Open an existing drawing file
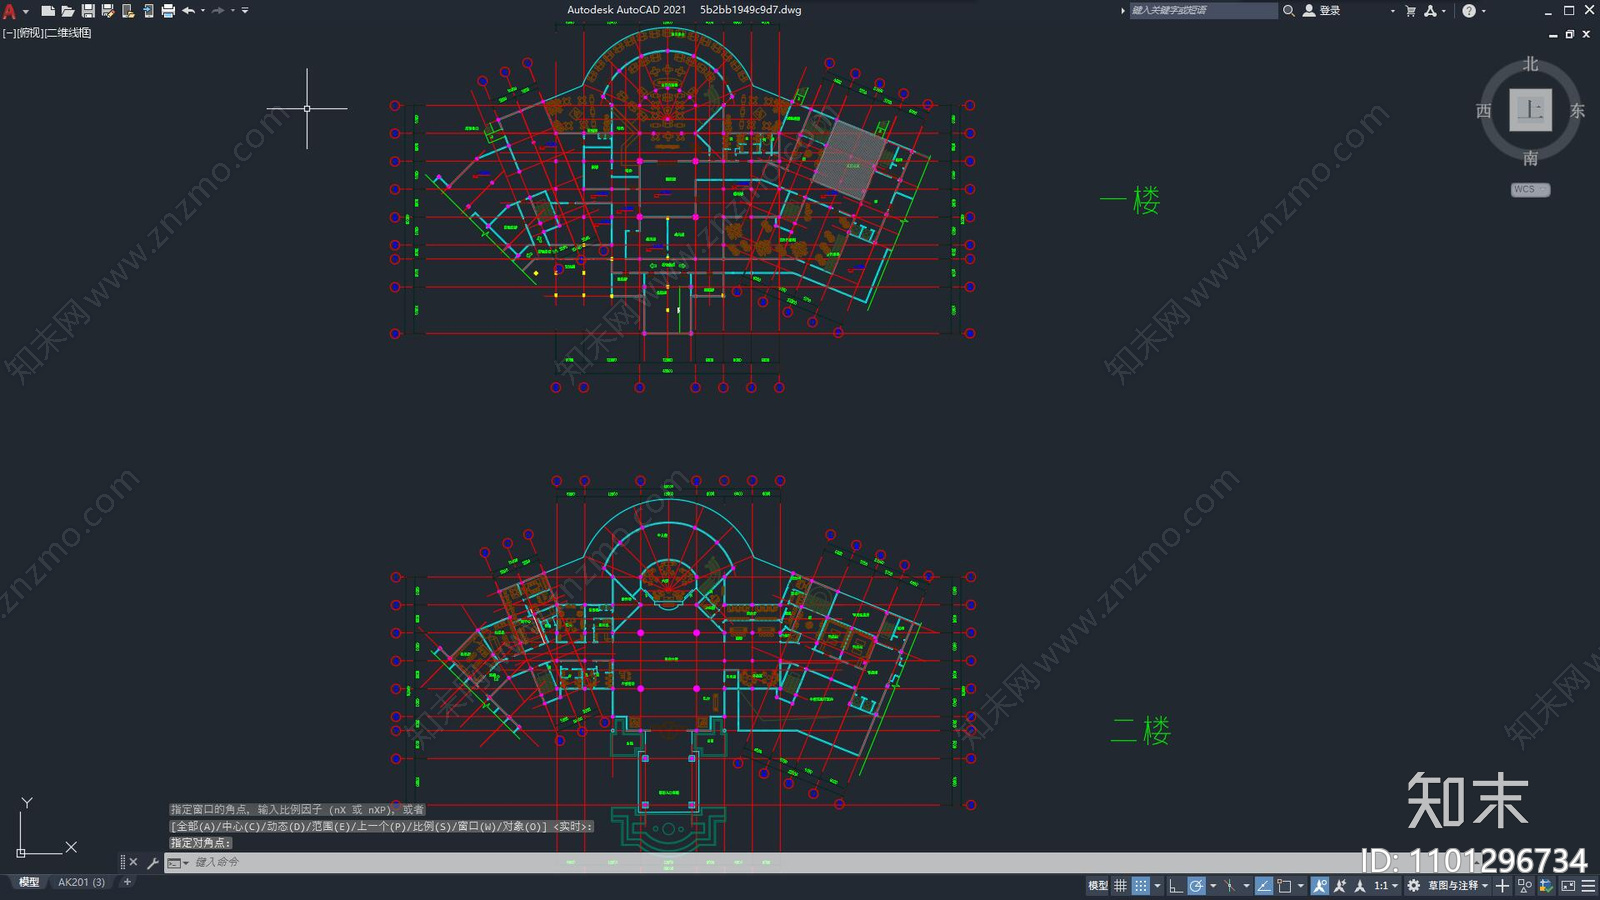The height and width of the screenshot is (900, 1600). [68, 11]
